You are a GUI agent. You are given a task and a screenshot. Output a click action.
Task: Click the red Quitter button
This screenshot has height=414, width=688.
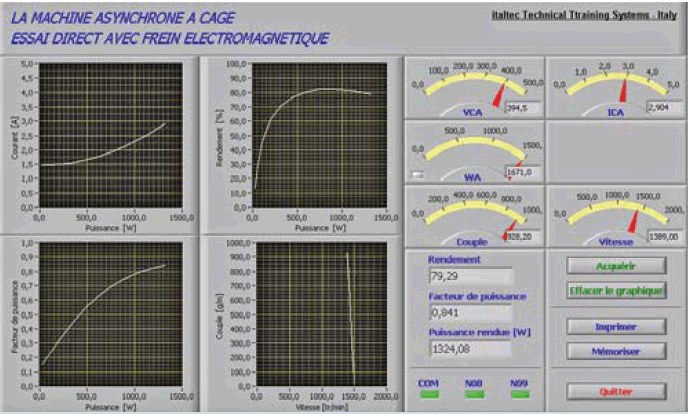(x=616, y=392)
